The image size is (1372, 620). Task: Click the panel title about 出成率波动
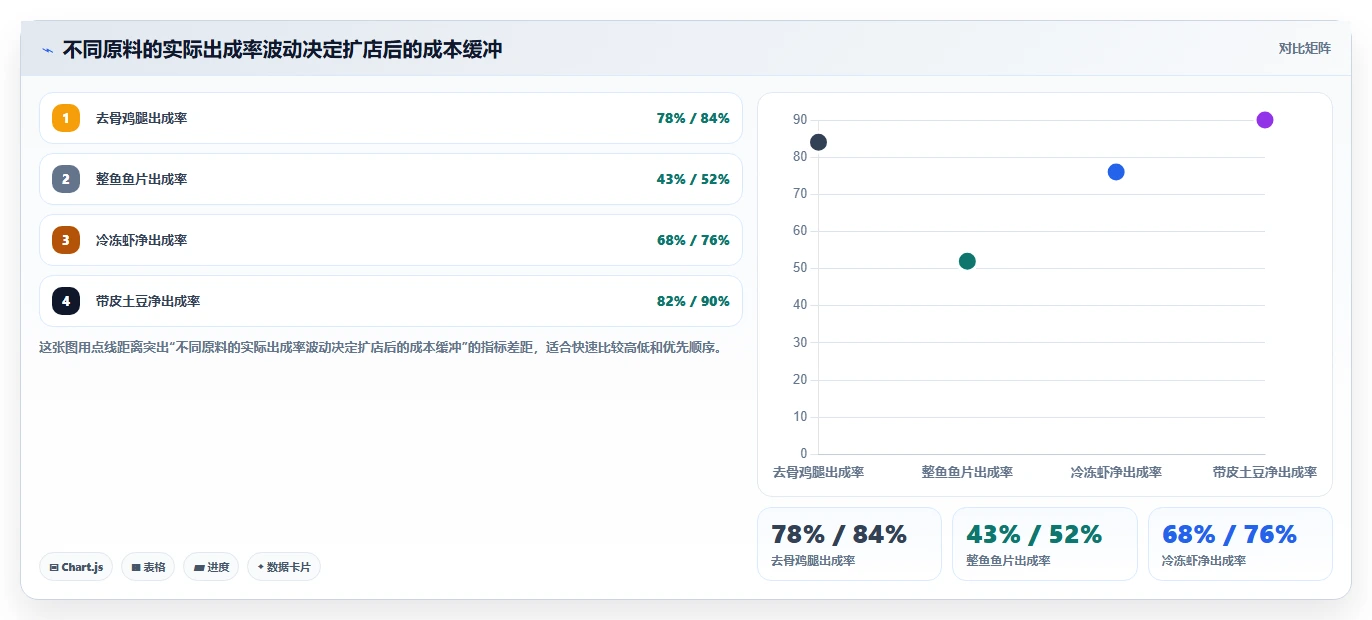pos(282,49)
